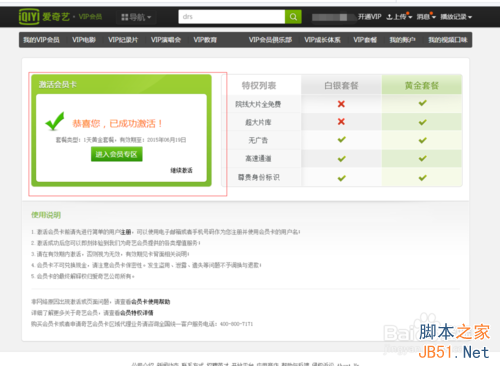Open the 导航 grid menu
This screenshot has height=366, width=500.
[136, 17]
